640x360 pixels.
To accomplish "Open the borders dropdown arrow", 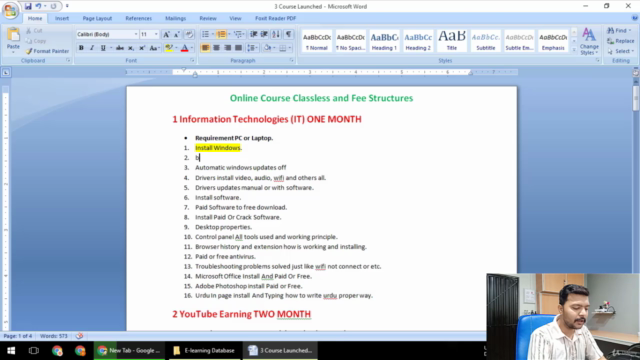I will [290, 48].
